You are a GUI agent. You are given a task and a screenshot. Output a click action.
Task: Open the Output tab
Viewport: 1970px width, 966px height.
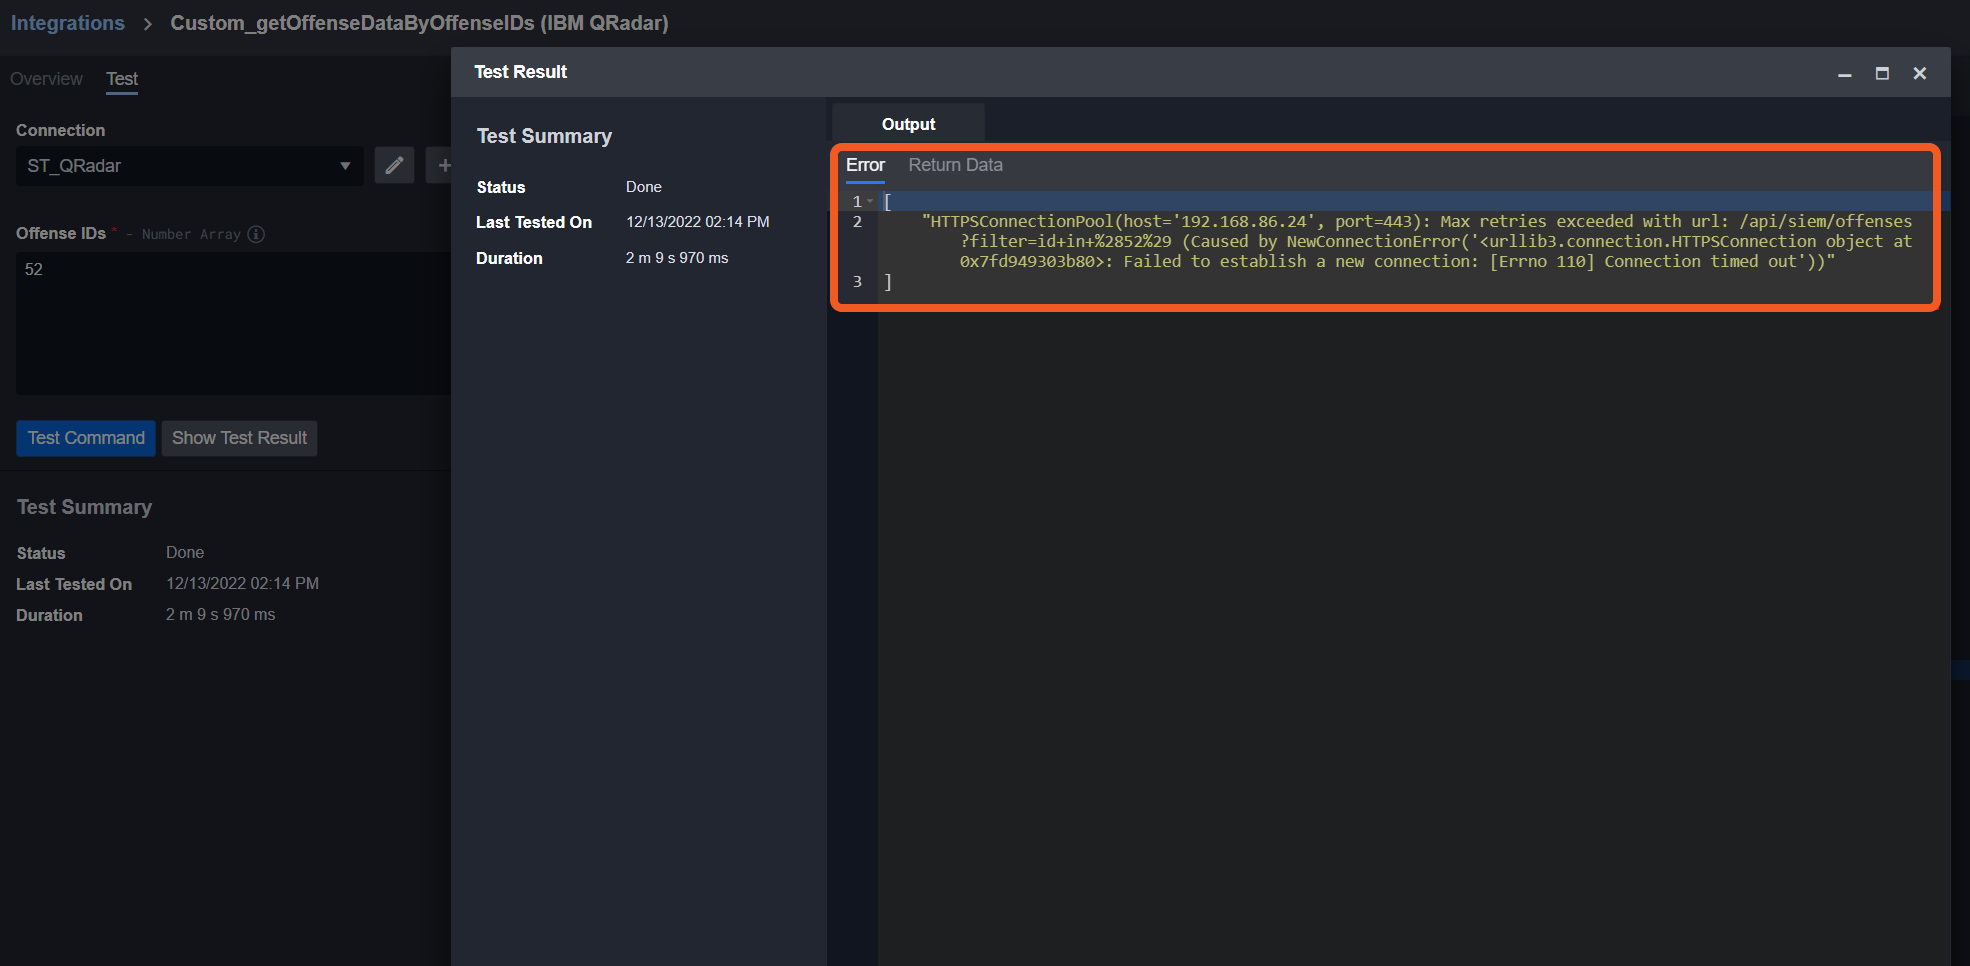pos(908,124)
